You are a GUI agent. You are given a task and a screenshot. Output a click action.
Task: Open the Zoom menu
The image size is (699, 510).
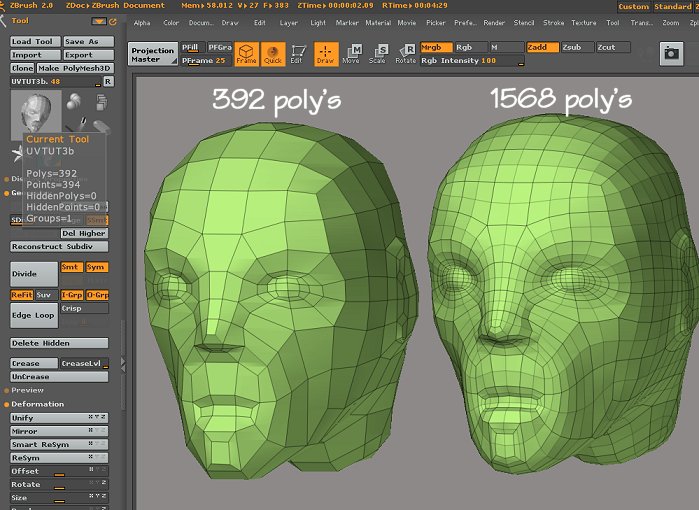[670, 23]
